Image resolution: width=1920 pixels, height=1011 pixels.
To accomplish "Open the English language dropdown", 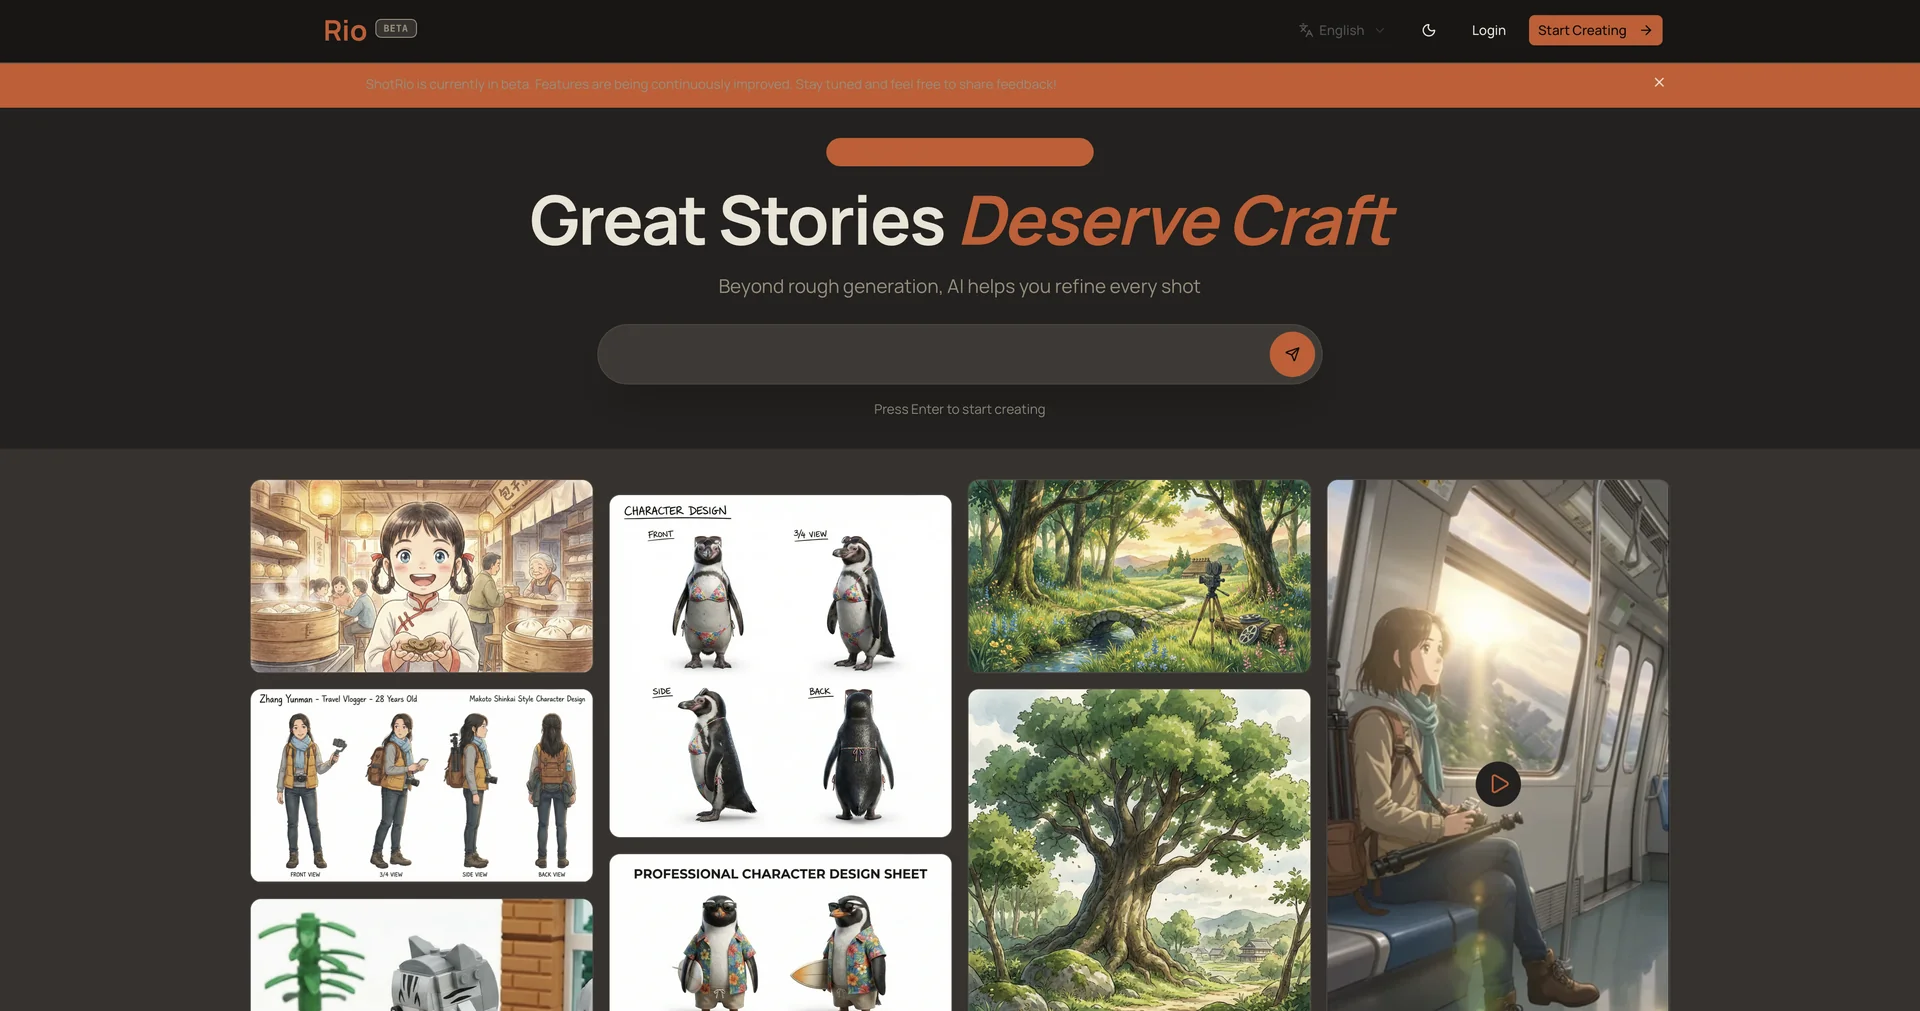I will [1342, 30].
